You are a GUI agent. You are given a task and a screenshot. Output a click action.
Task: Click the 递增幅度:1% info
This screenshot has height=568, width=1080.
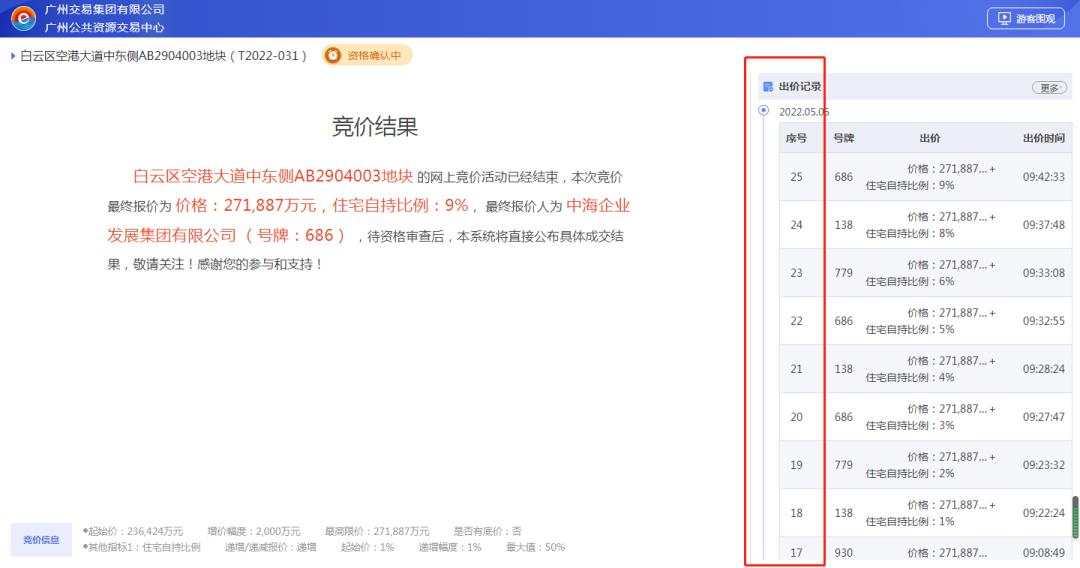pyautogui.click(x=450, y=547)
